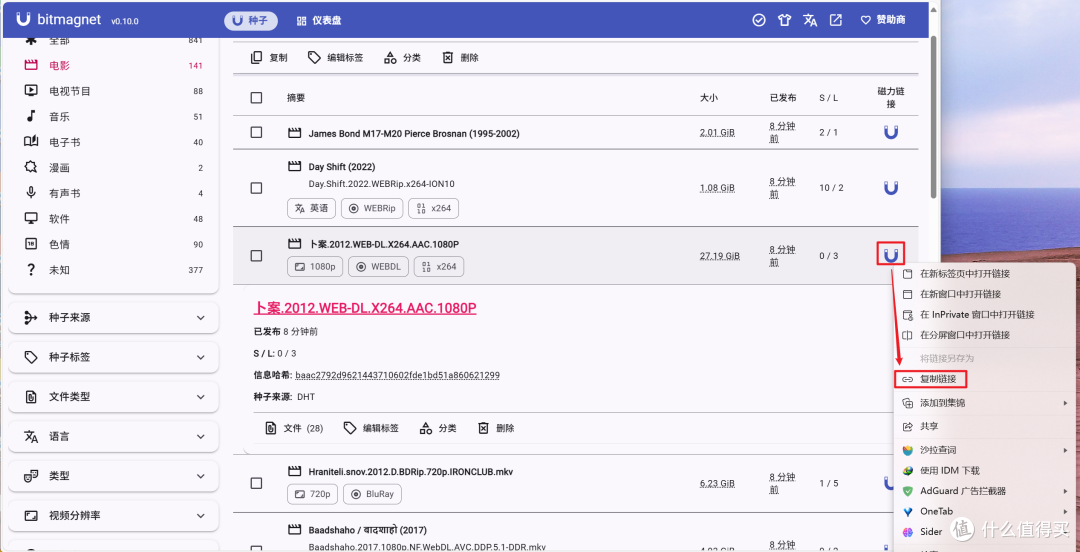The width and height of the screenshot is (1080, 552).
Task: Open the language translate icon in header
Action: pyautogui.click(x=810, y=21)
